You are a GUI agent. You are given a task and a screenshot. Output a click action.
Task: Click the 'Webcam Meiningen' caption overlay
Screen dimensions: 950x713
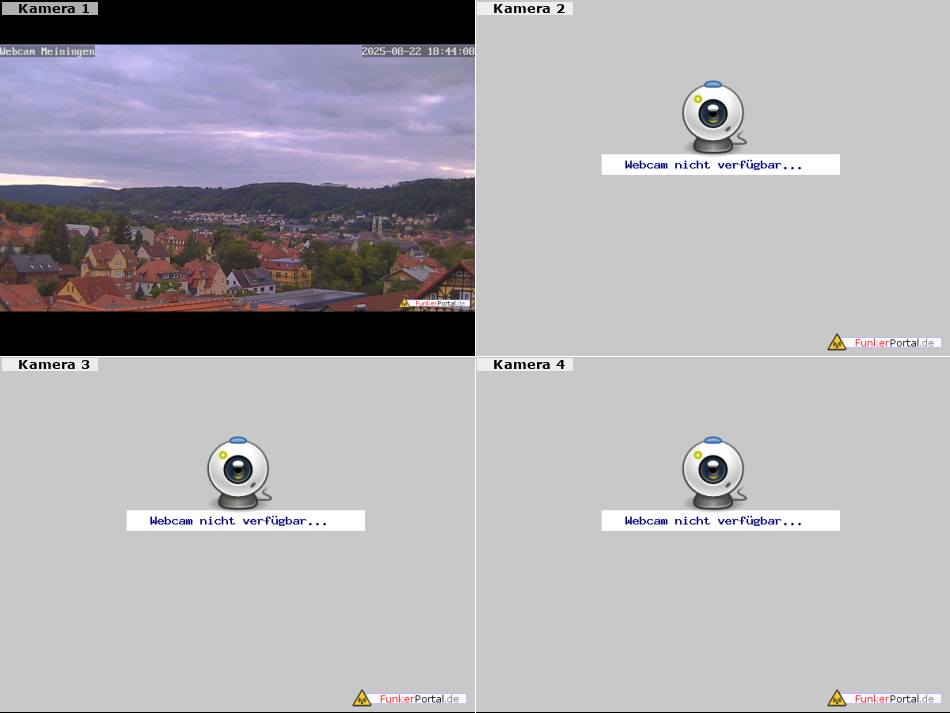pos(47,51)
